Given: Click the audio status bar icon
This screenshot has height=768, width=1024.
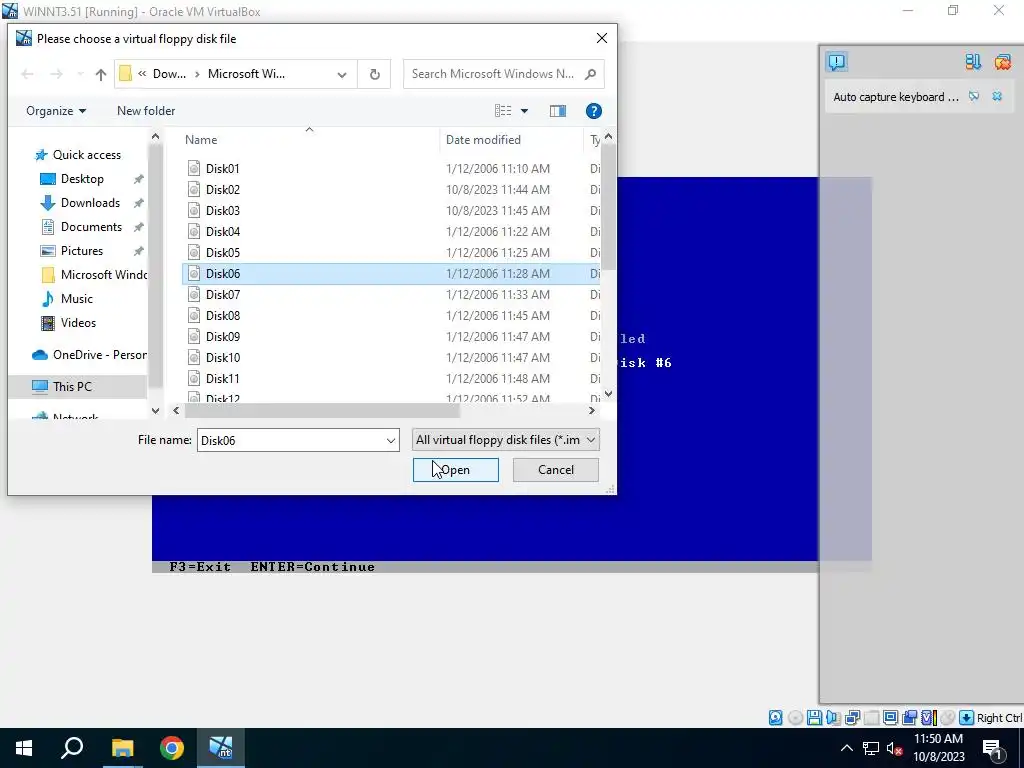Looking at the screenshot, I should pyautogui.click(x=833, y=718).
